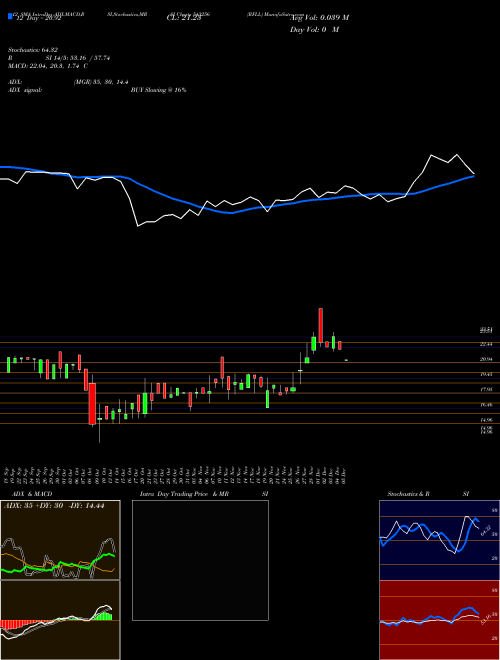Viewport: 500px width, 660px height.
Task: Click the 19.45 price axis label
Action: click(x=486, y=374)
